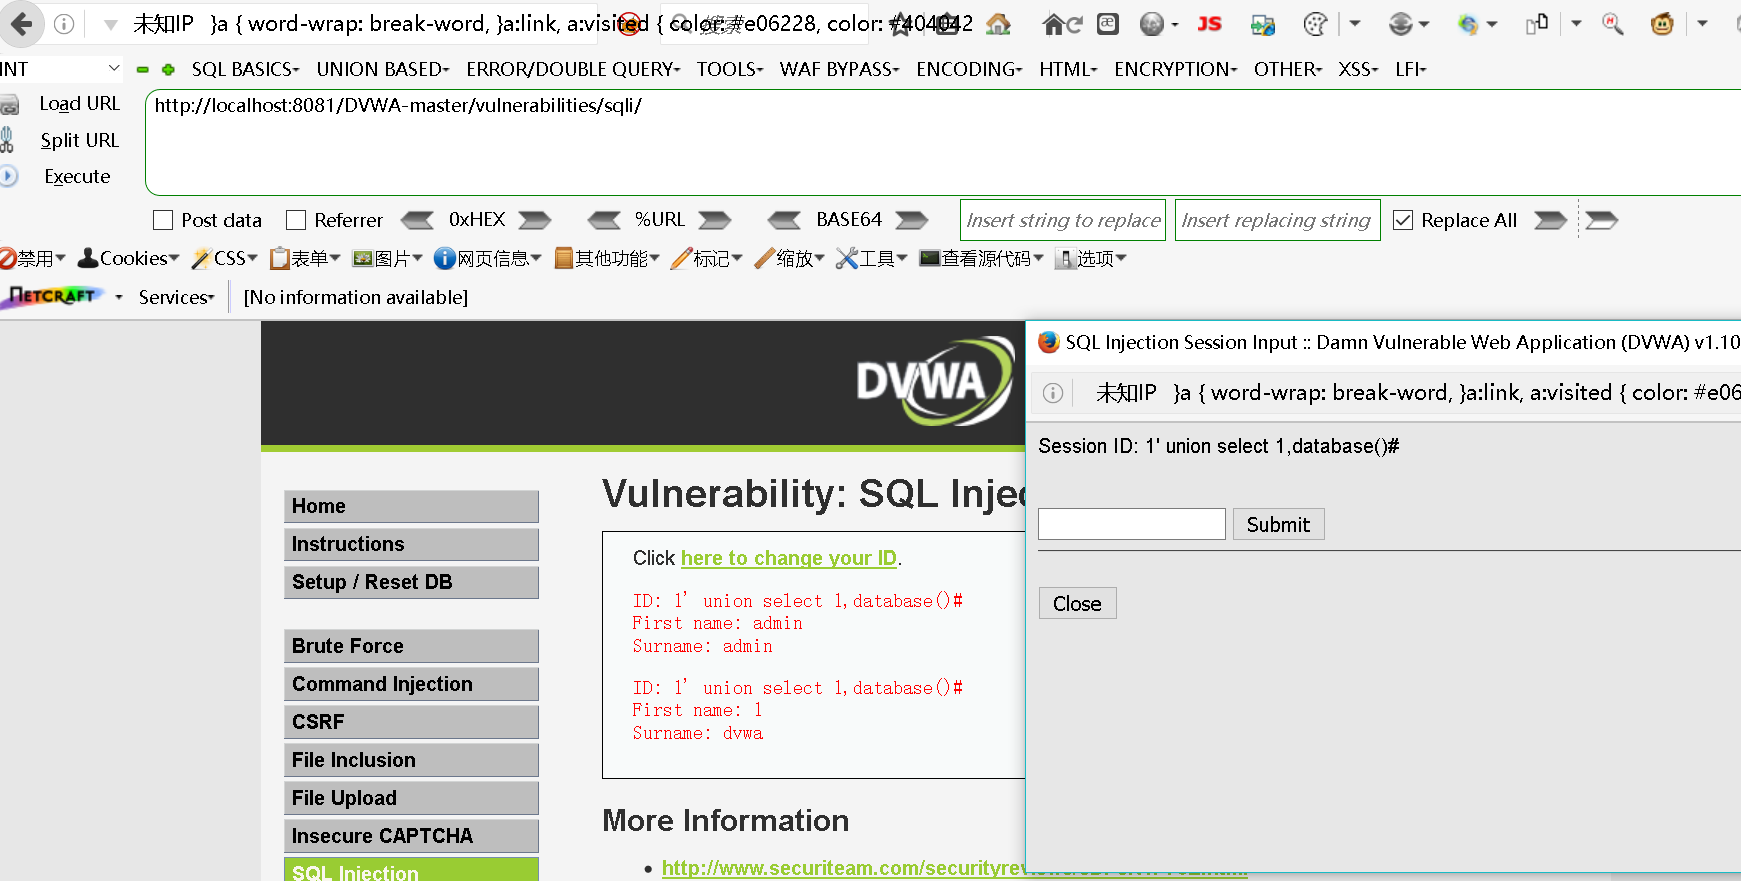Click the browser back arrow button
This screenshot has height=881, width=1741.
point(21,24)
